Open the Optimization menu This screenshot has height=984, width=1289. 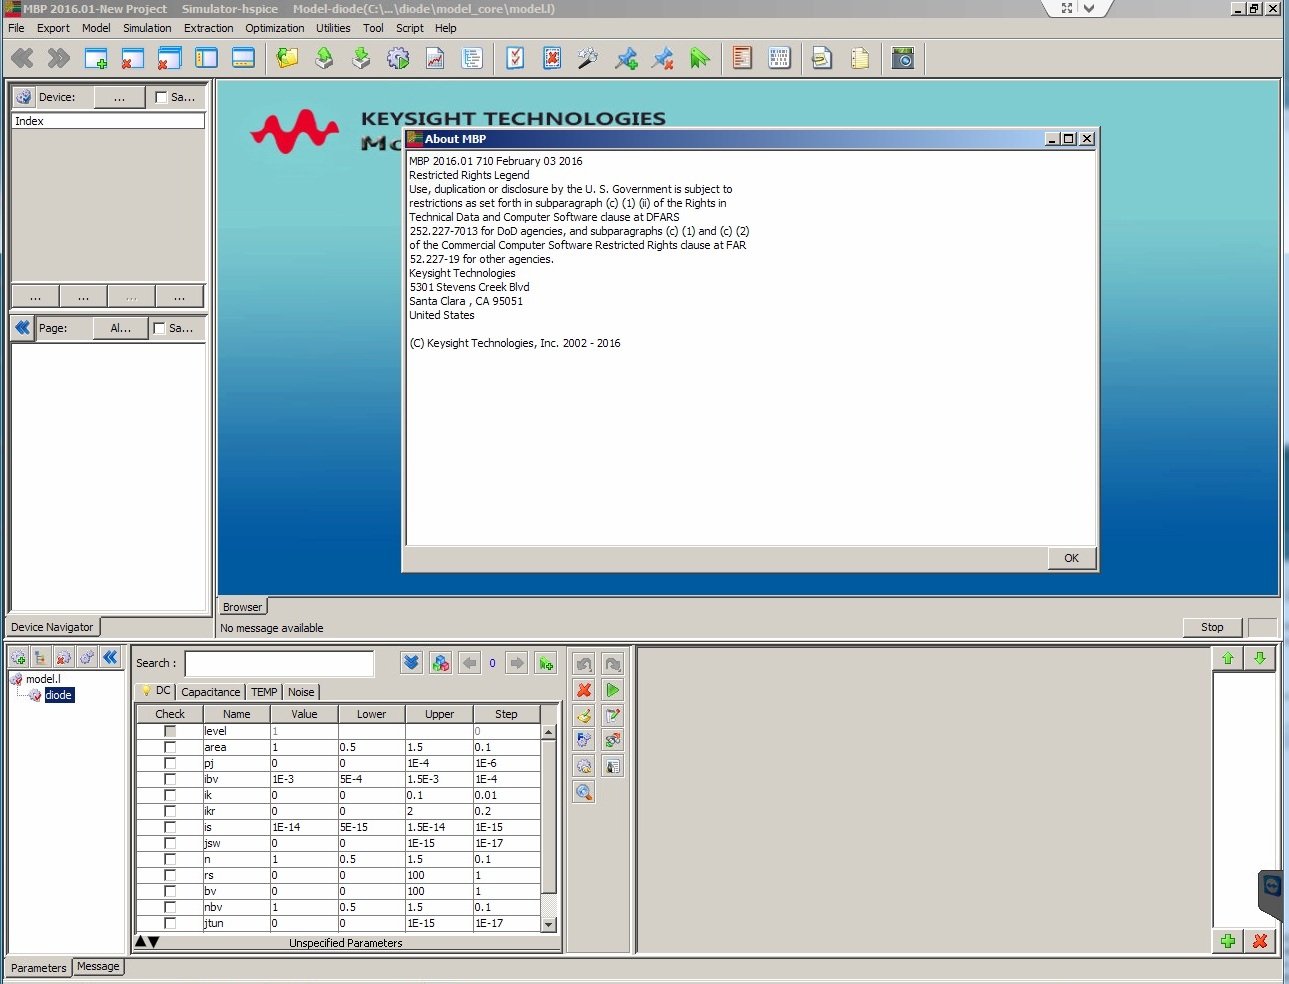click(275, 28)
